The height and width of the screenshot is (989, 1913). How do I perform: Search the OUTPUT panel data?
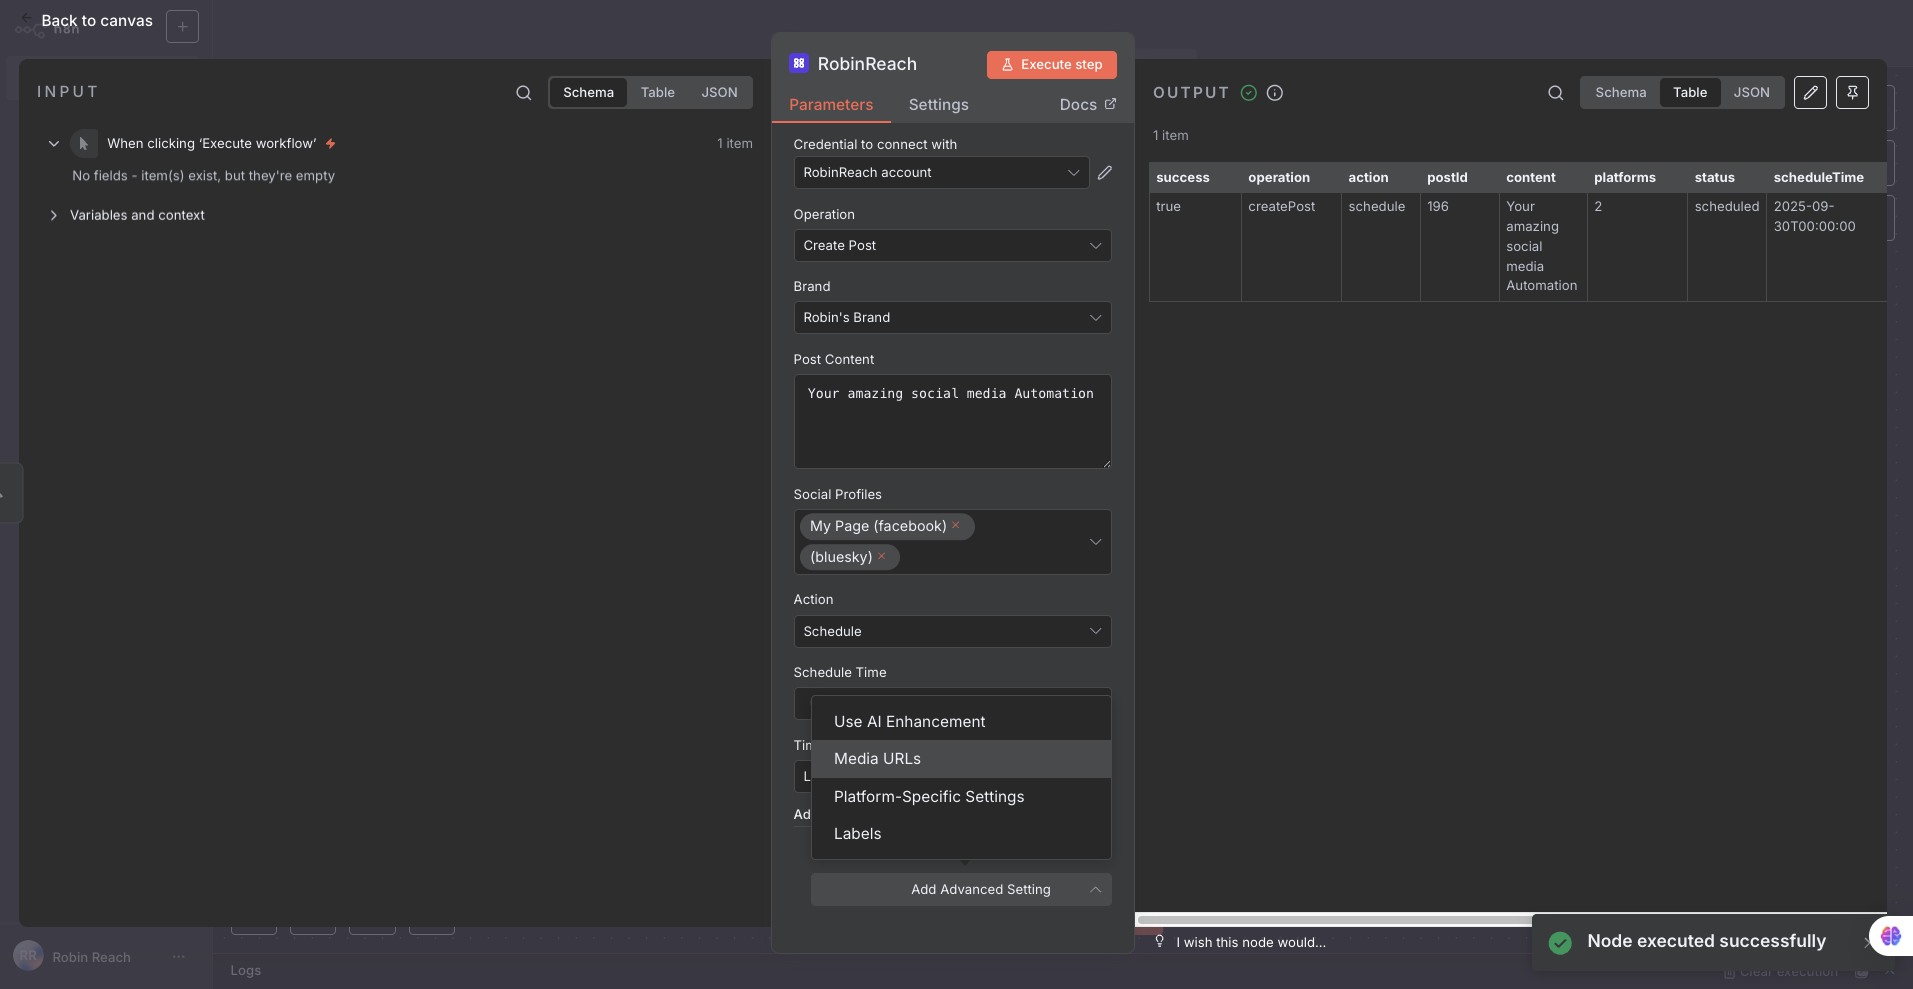1555,93
